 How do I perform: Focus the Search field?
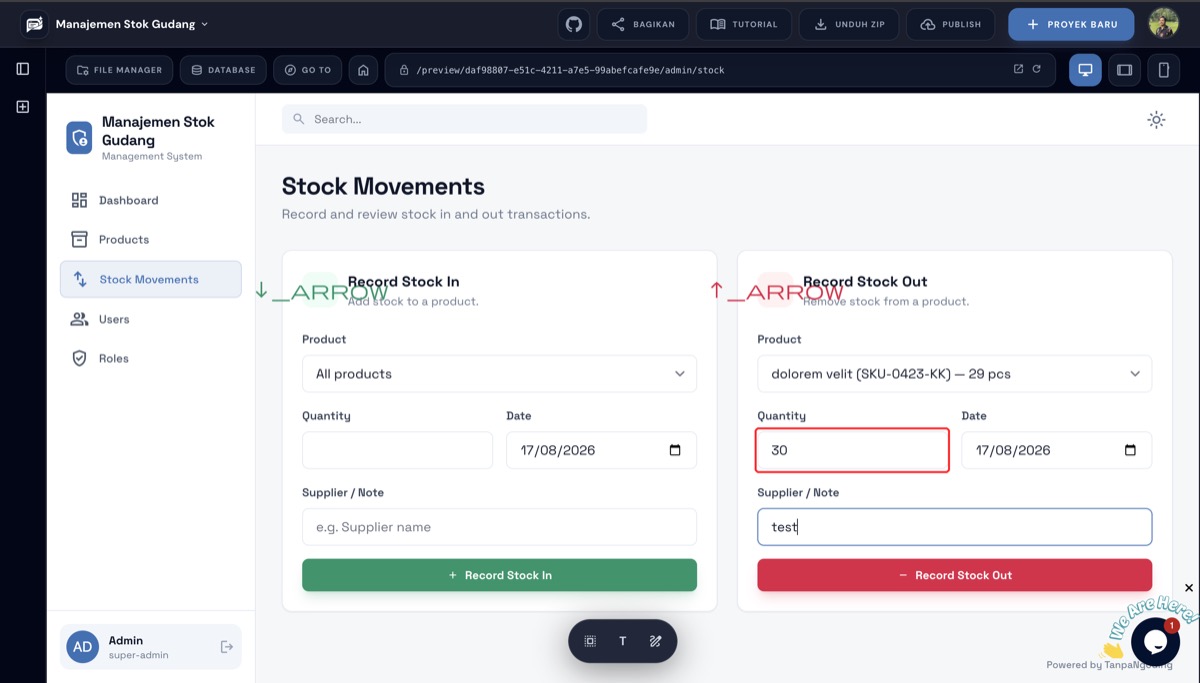(464, 119)
